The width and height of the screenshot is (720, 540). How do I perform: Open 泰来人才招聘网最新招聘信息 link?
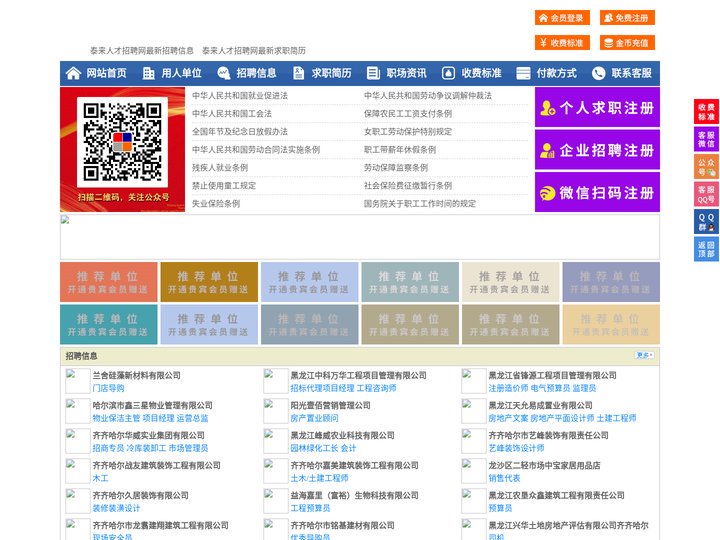[142, 51]
